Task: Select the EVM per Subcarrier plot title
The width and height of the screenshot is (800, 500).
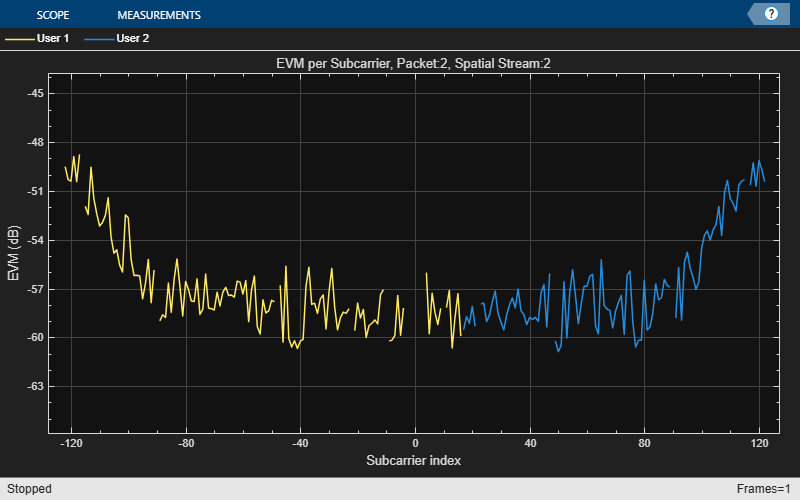Action: point(414,64)
